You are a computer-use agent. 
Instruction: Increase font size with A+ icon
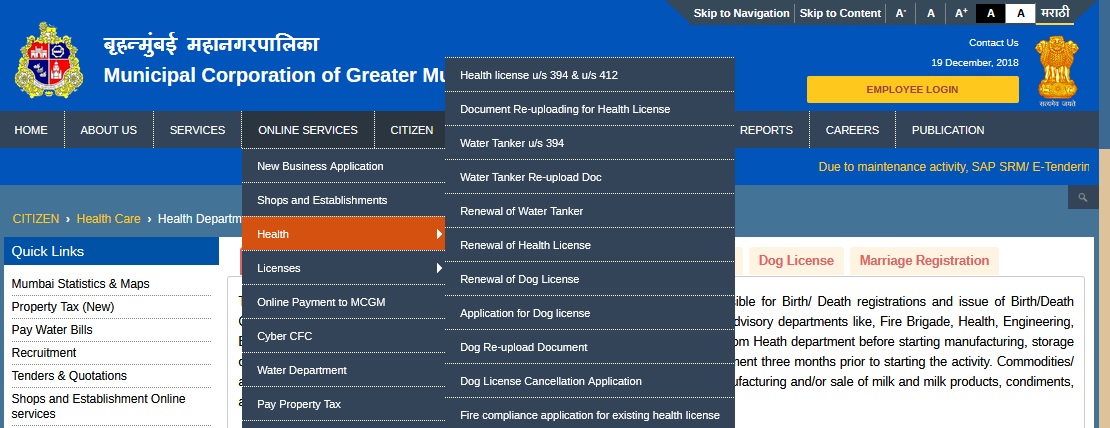[961, 13]
